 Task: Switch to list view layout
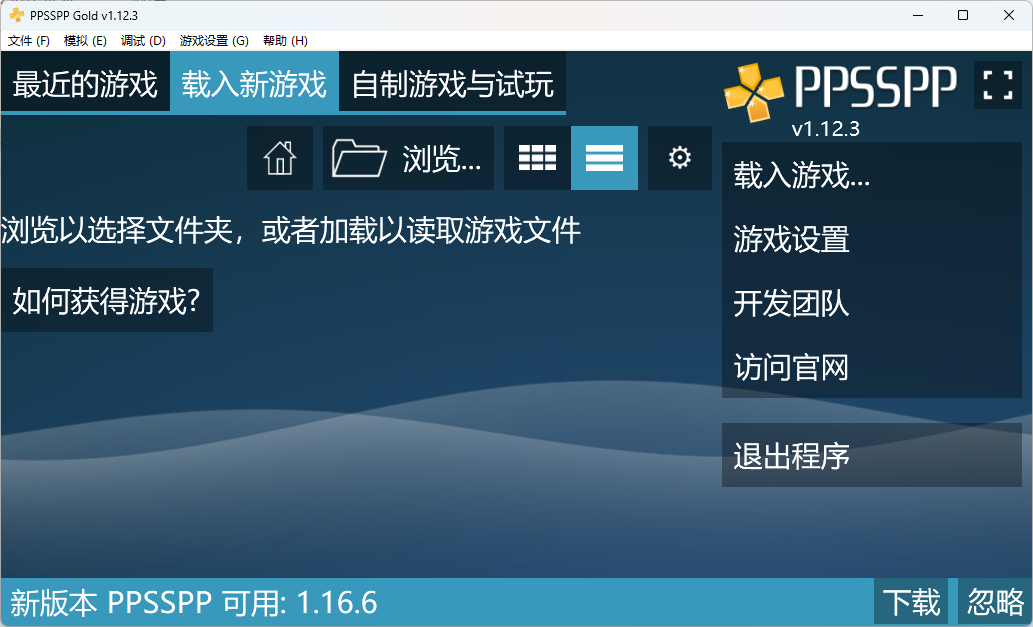[x=604, y=158]
